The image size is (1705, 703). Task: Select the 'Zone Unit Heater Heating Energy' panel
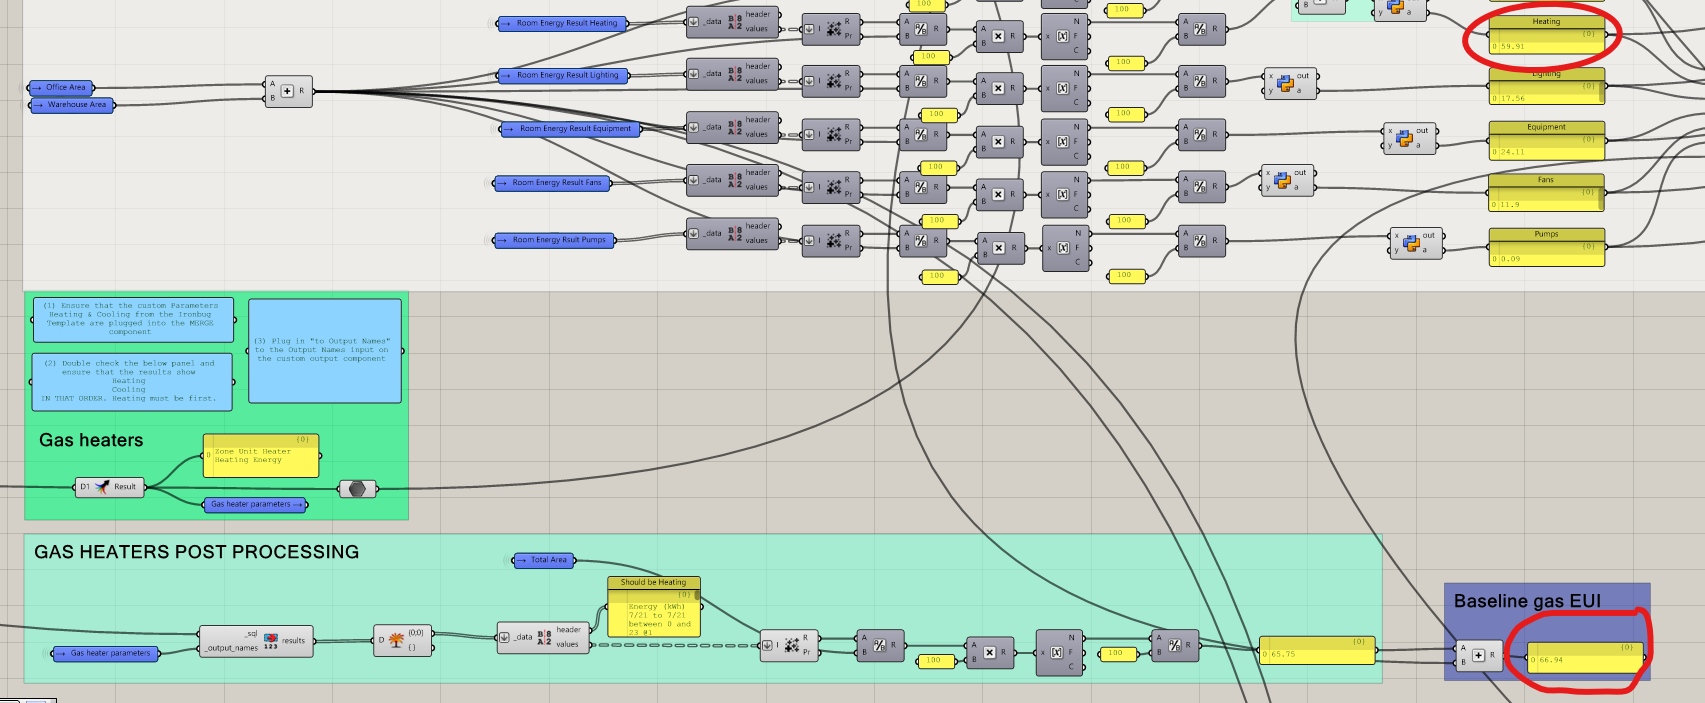pos(261,455)
